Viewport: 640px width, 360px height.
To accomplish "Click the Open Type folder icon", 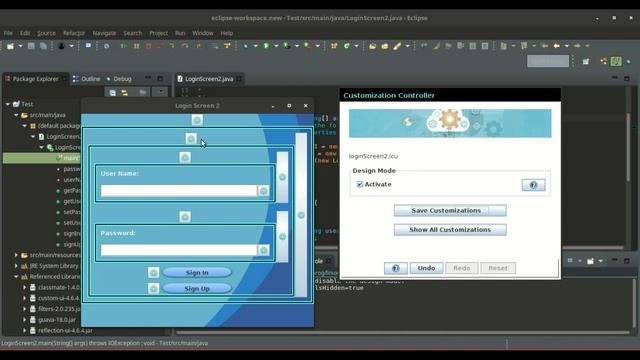I will click(x=372, y=46).
